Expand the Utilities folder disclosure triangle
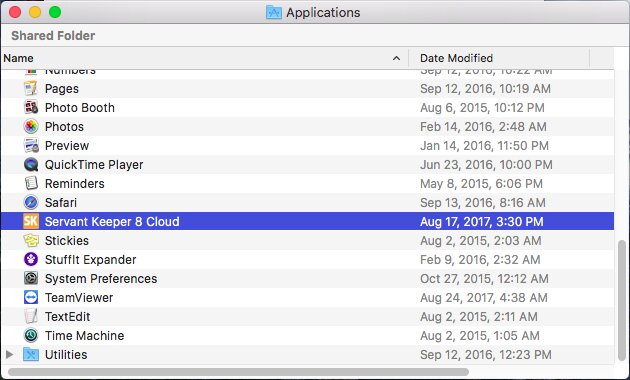Image resolution: width=630 pixels, height=380 pixels. (10, 354)
